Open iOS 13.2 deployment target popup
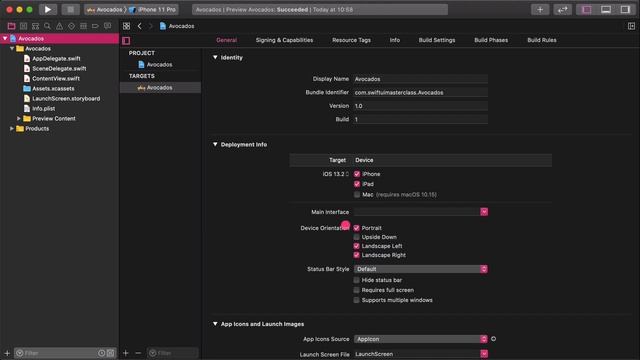 (336, 174)
